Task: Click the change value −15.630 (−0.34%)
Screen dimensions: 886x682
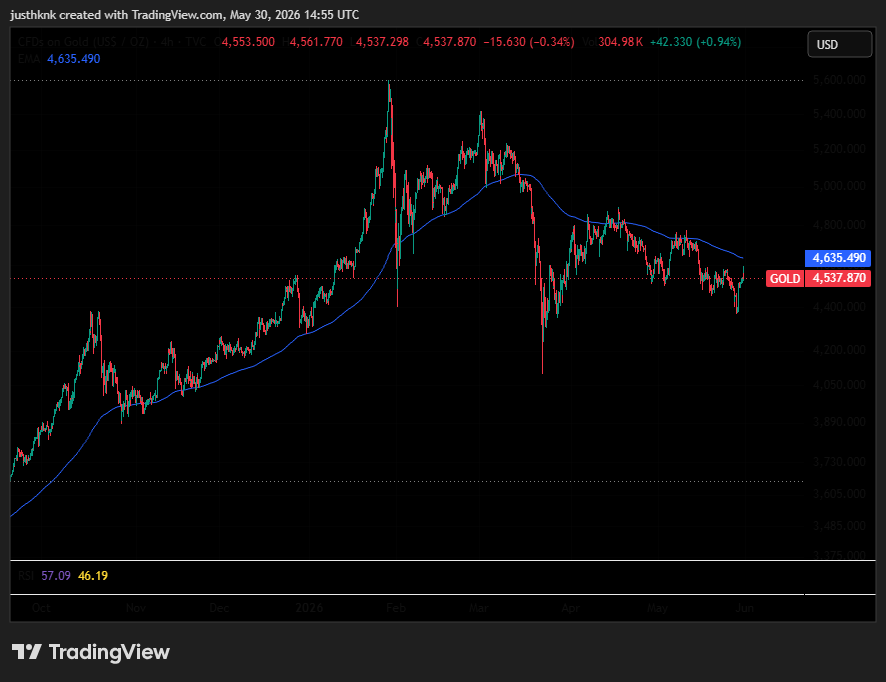Action: pyautogui.click(x=529, y=42)
